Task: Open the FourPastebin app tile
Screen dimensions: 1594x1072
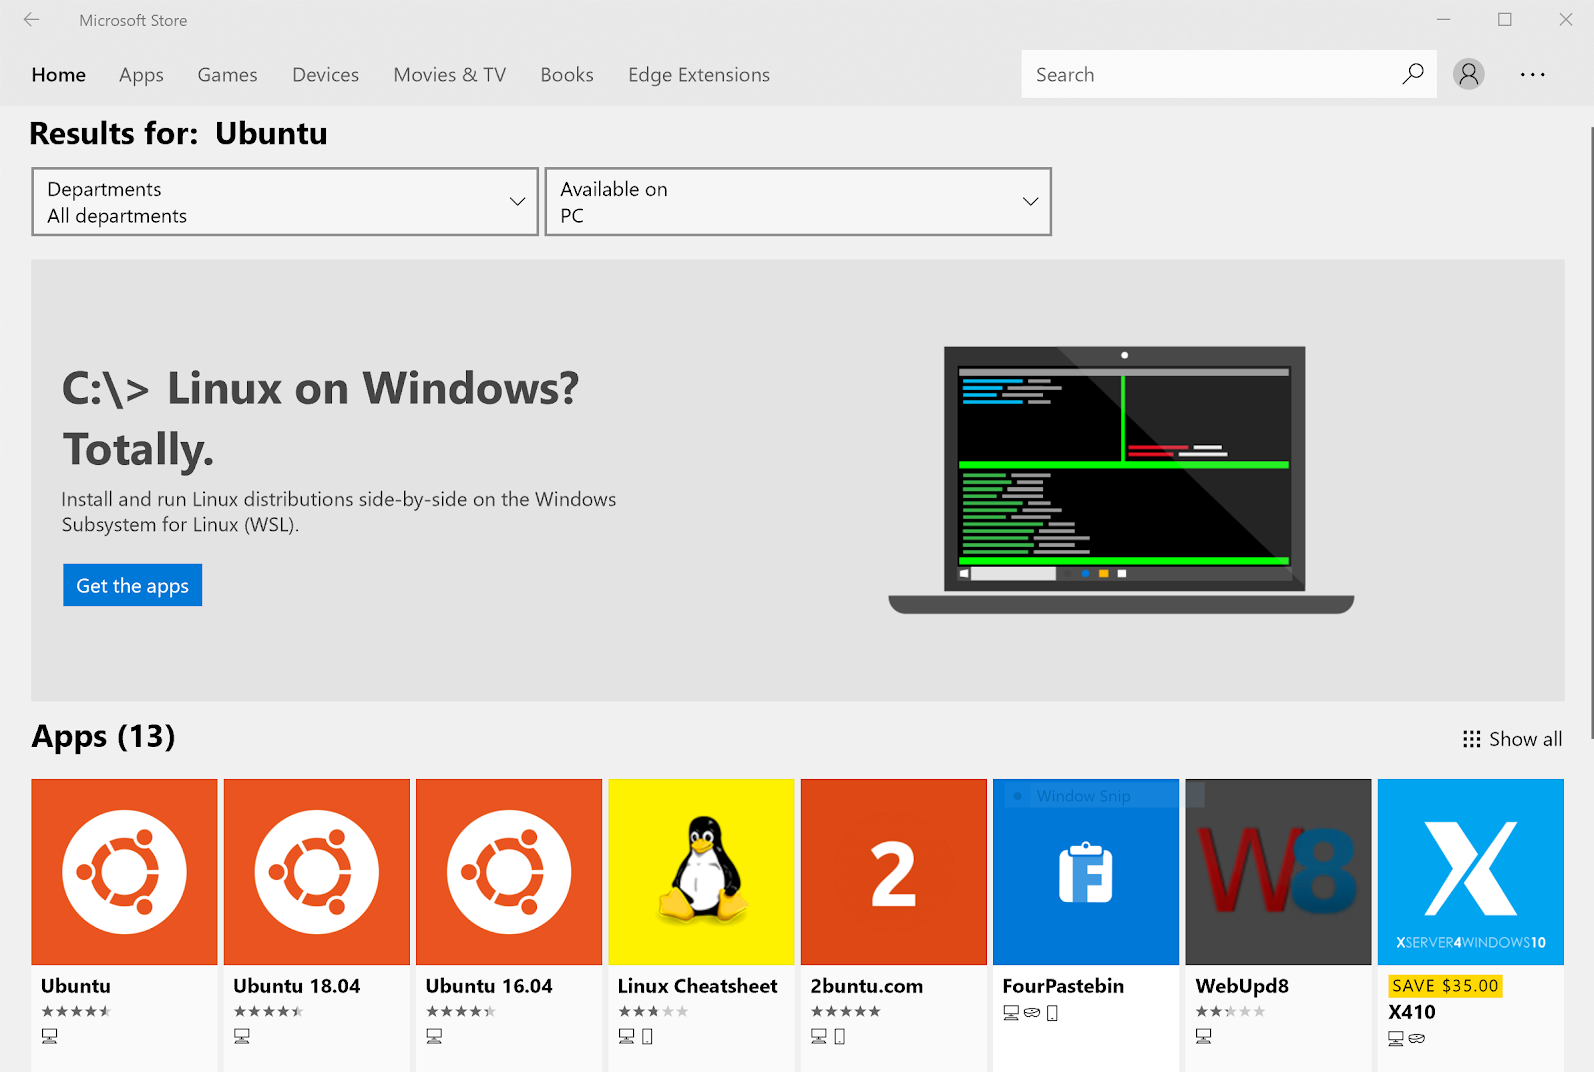Action: pyautogui.click(x=1086, y=872)
